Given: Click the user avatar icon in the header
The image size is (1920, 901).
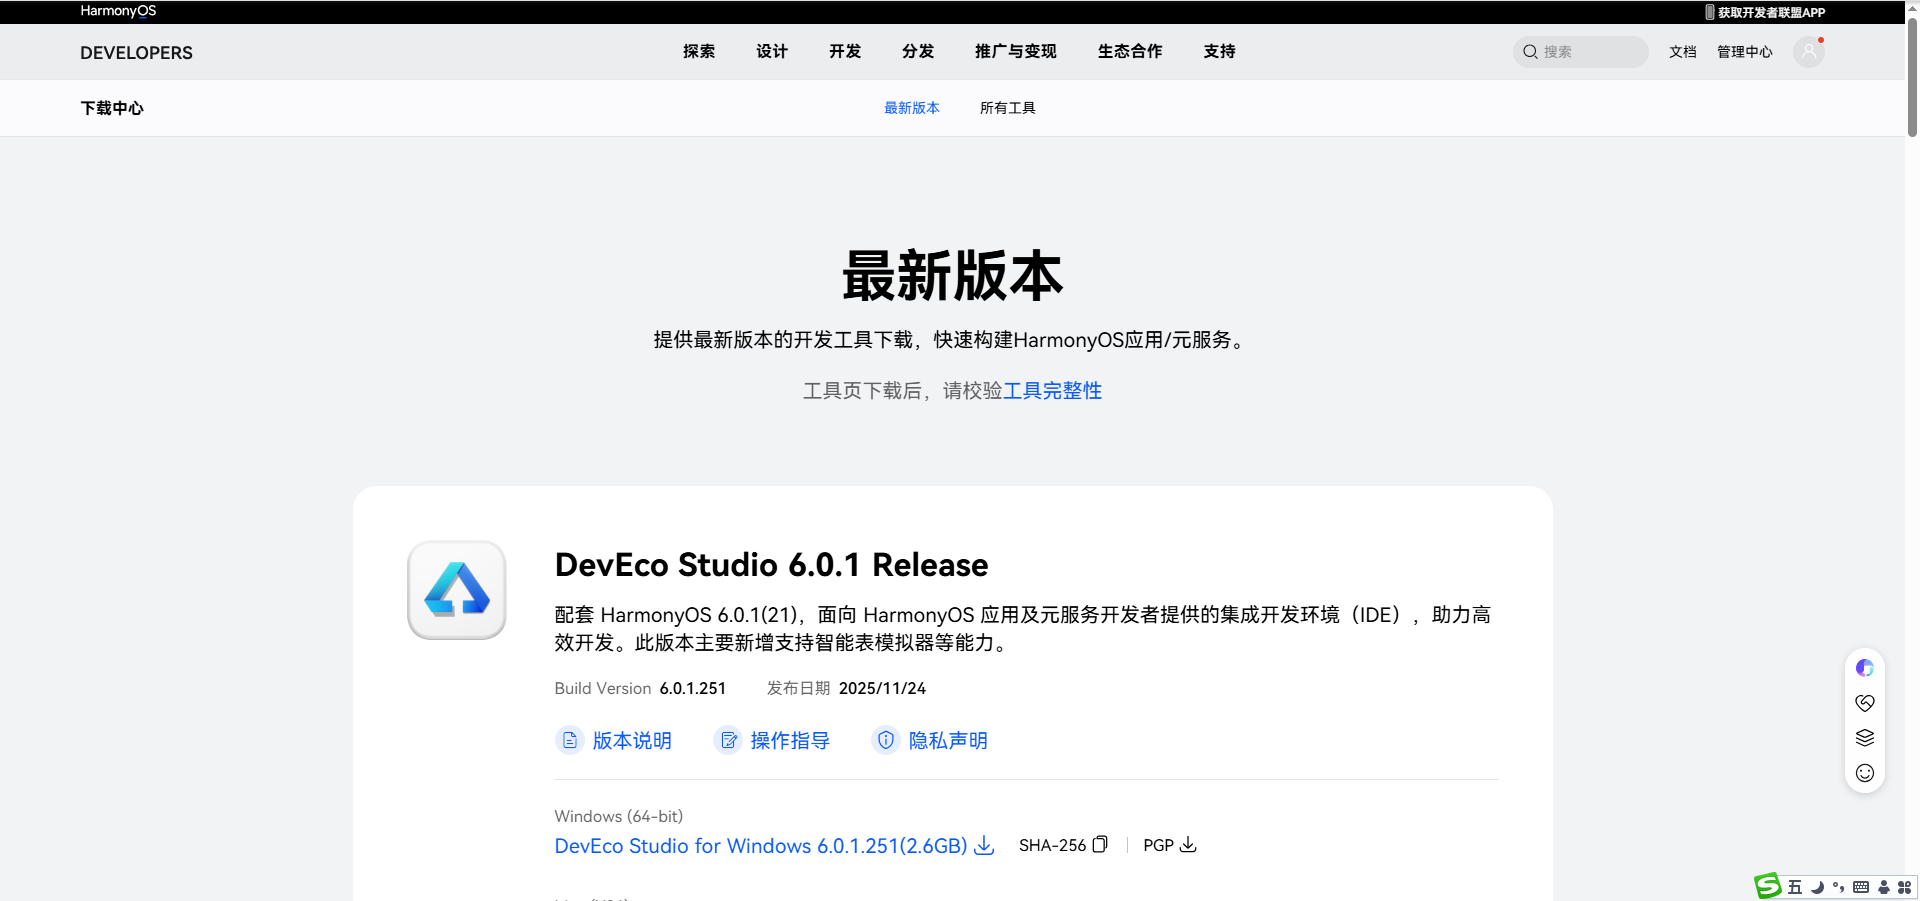Looking at the screenshot, I should 1808,51.
